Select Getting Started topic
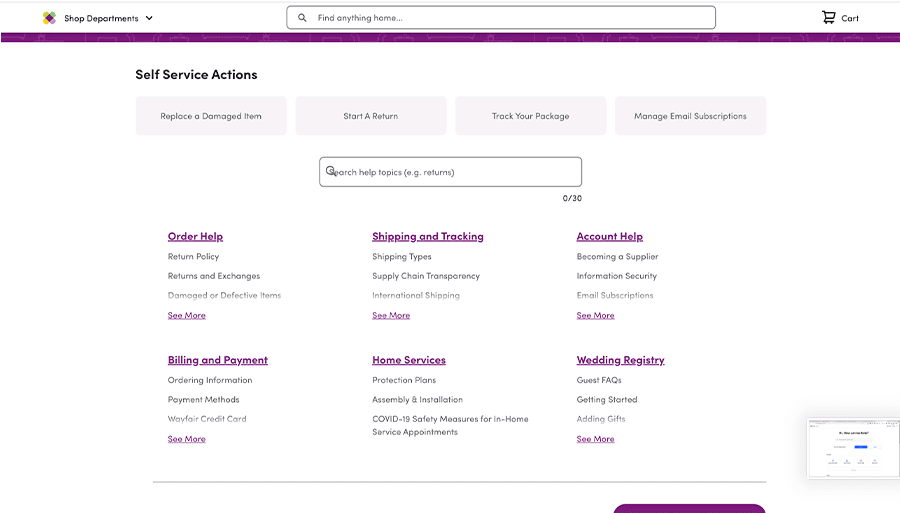The width and height of the screenshot is (900, 513). point(607,399)
